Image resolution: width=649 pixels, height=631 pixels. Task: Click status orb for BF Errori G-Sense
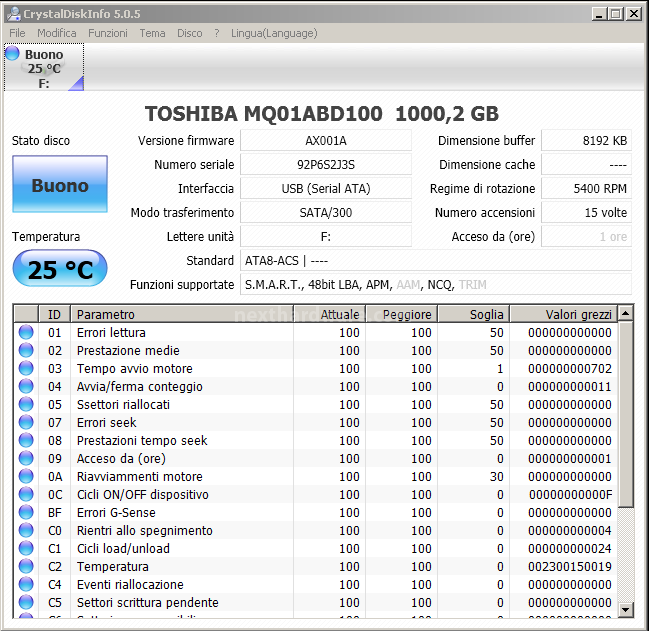pyautogui.click(x=26, y=512)
